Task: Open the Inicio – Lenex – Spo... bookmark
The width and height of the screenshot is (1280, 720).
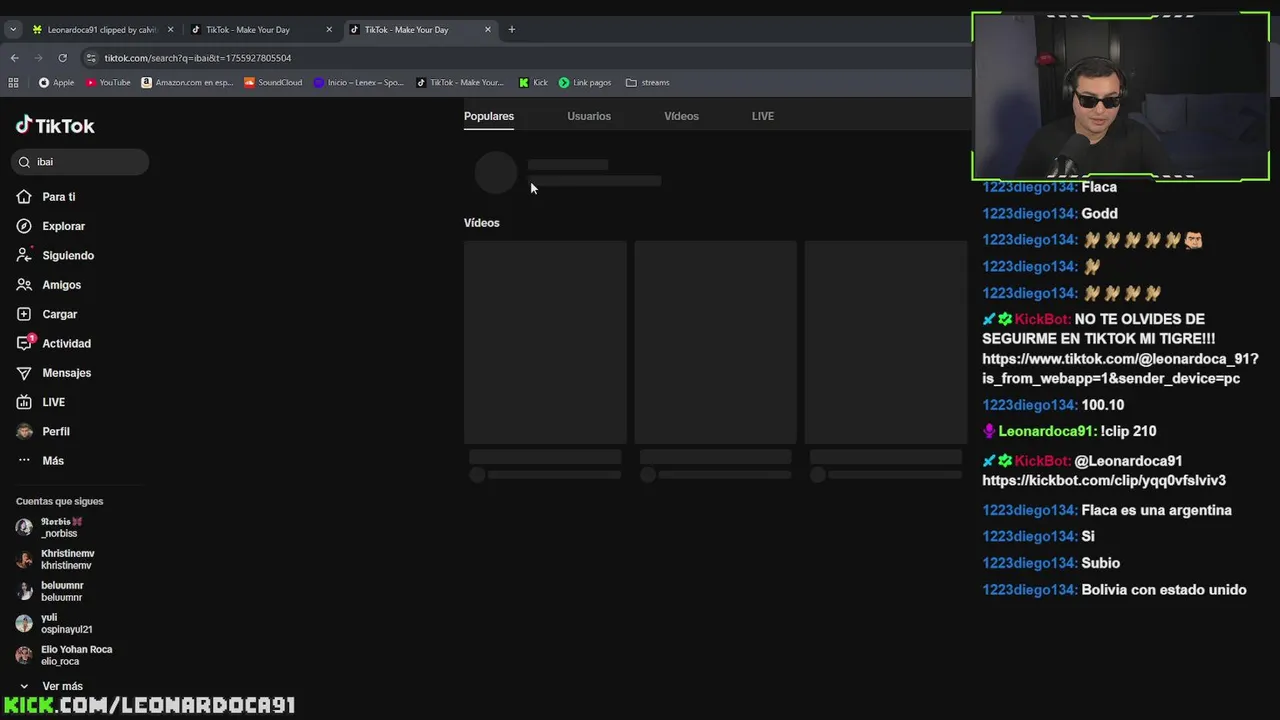Action: (x=359, y=82)
